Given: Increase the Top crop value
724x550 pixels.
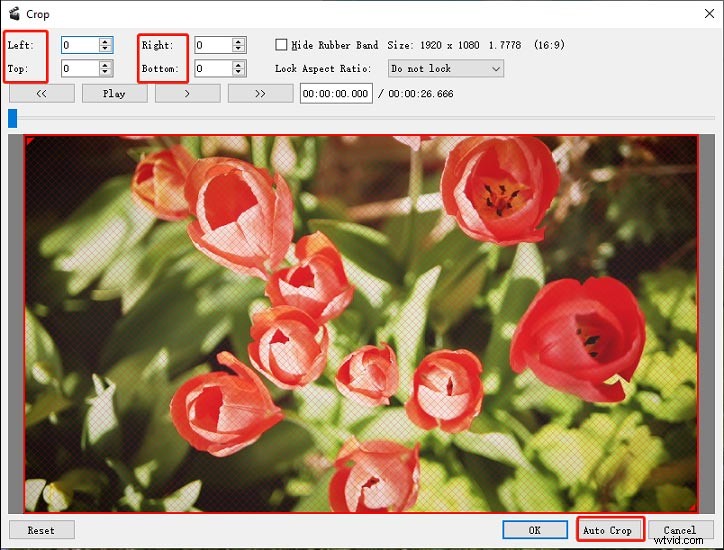Looking at the screenshot, I should click(105, 65).
